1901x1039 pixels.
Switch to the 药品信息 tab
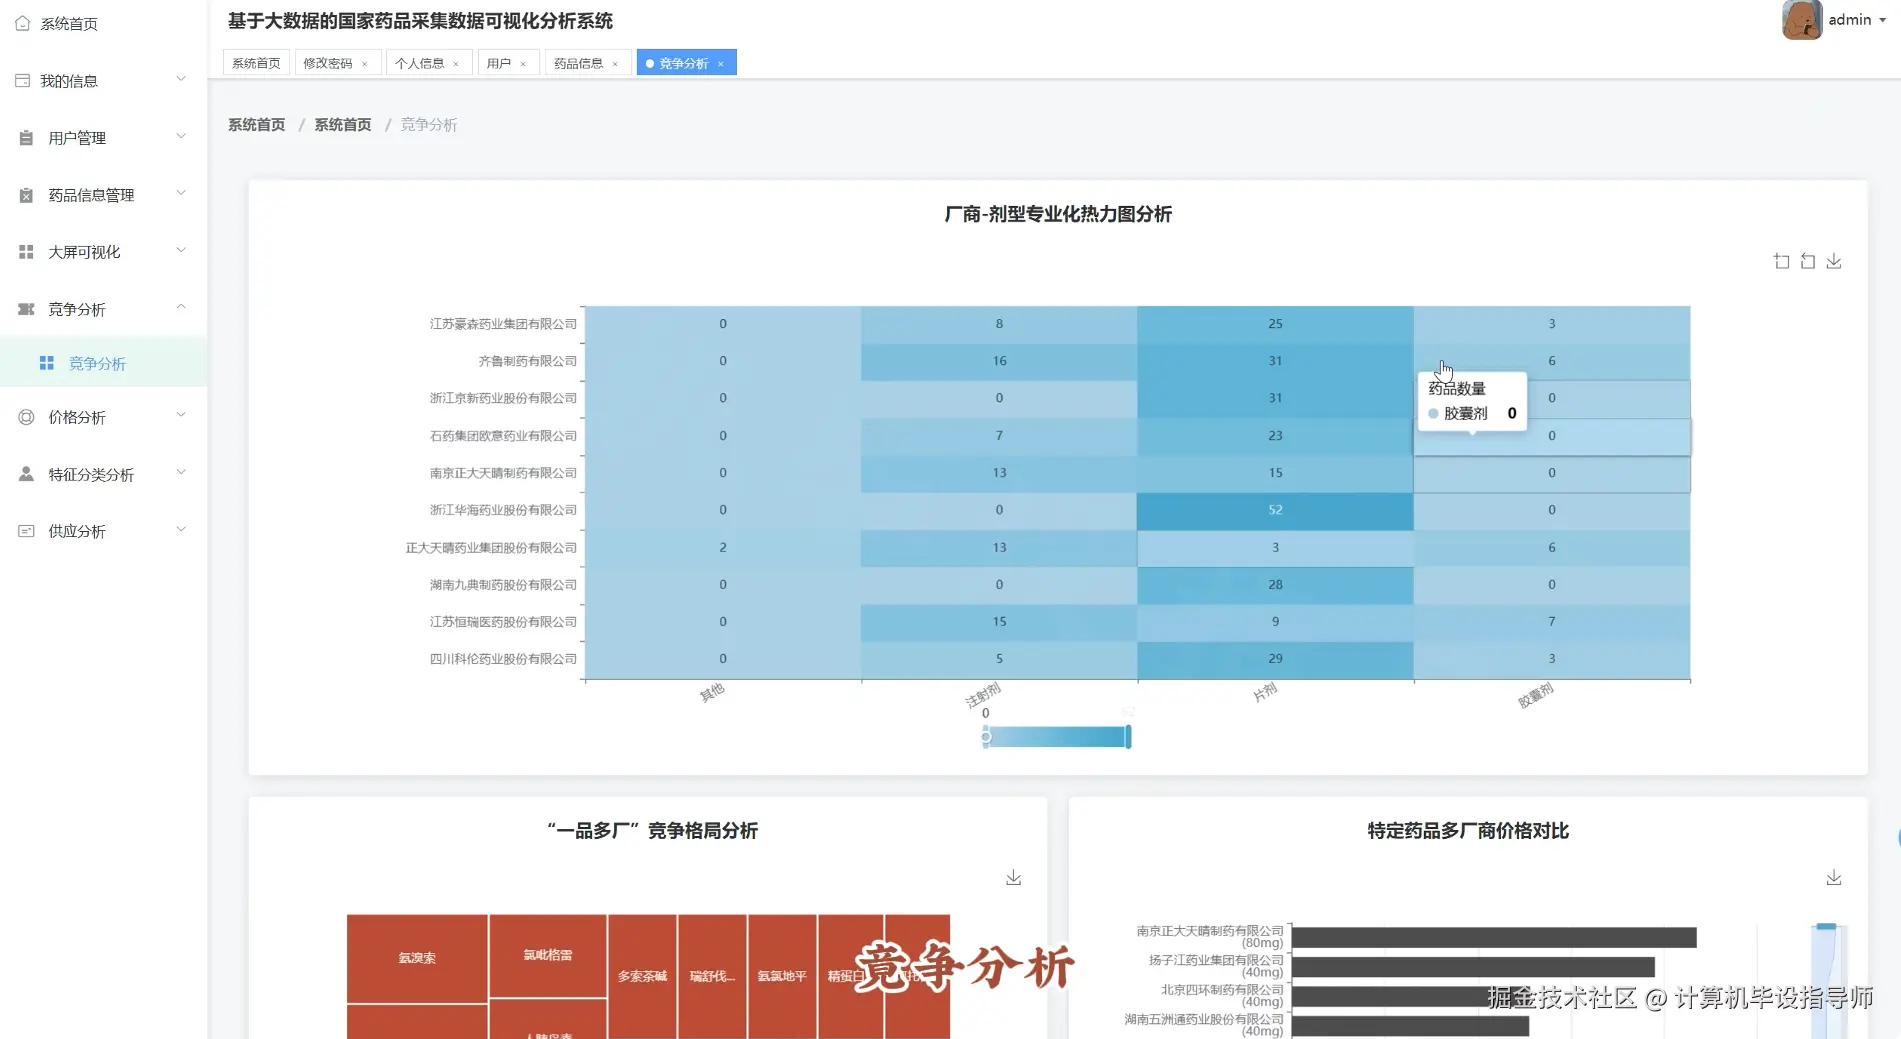[x=580, y=62]
